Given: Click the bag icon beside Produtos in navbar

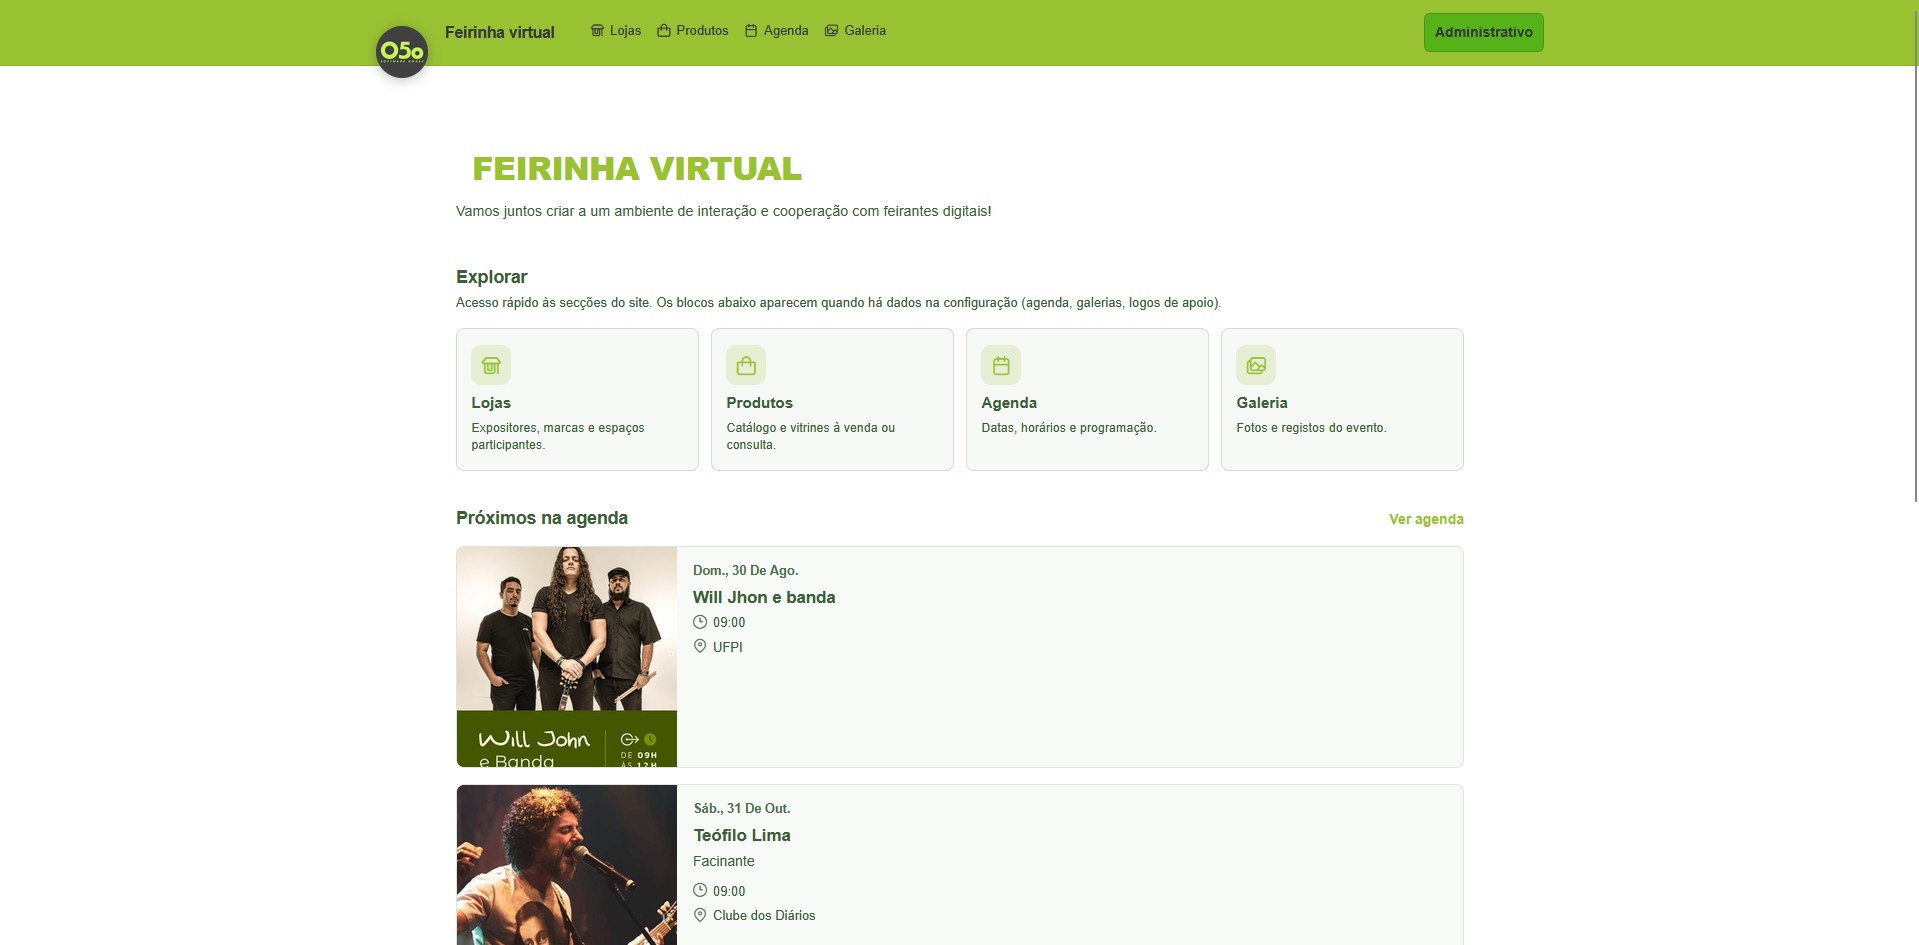Looking at the screenshot, I should (663, 31).
